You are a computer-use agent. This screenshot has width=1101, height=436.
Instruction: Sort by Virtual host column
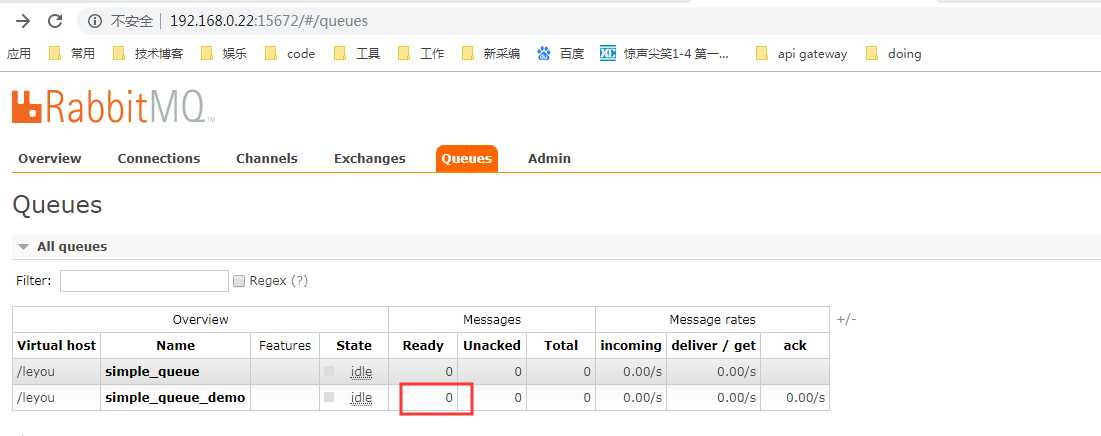[56, 345]
